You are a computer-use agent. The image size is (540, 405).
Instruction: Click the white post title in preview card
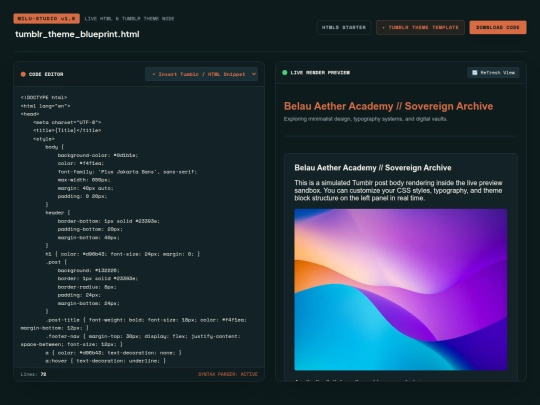[x=373, y=168]
